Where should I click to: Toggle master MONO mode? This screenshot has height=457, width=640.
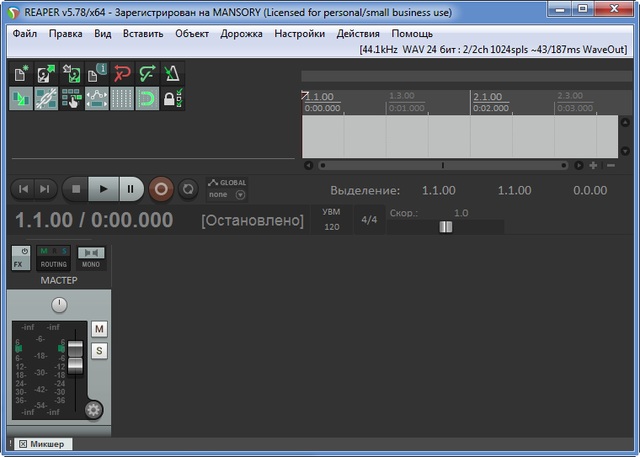(x=91, y=257)
